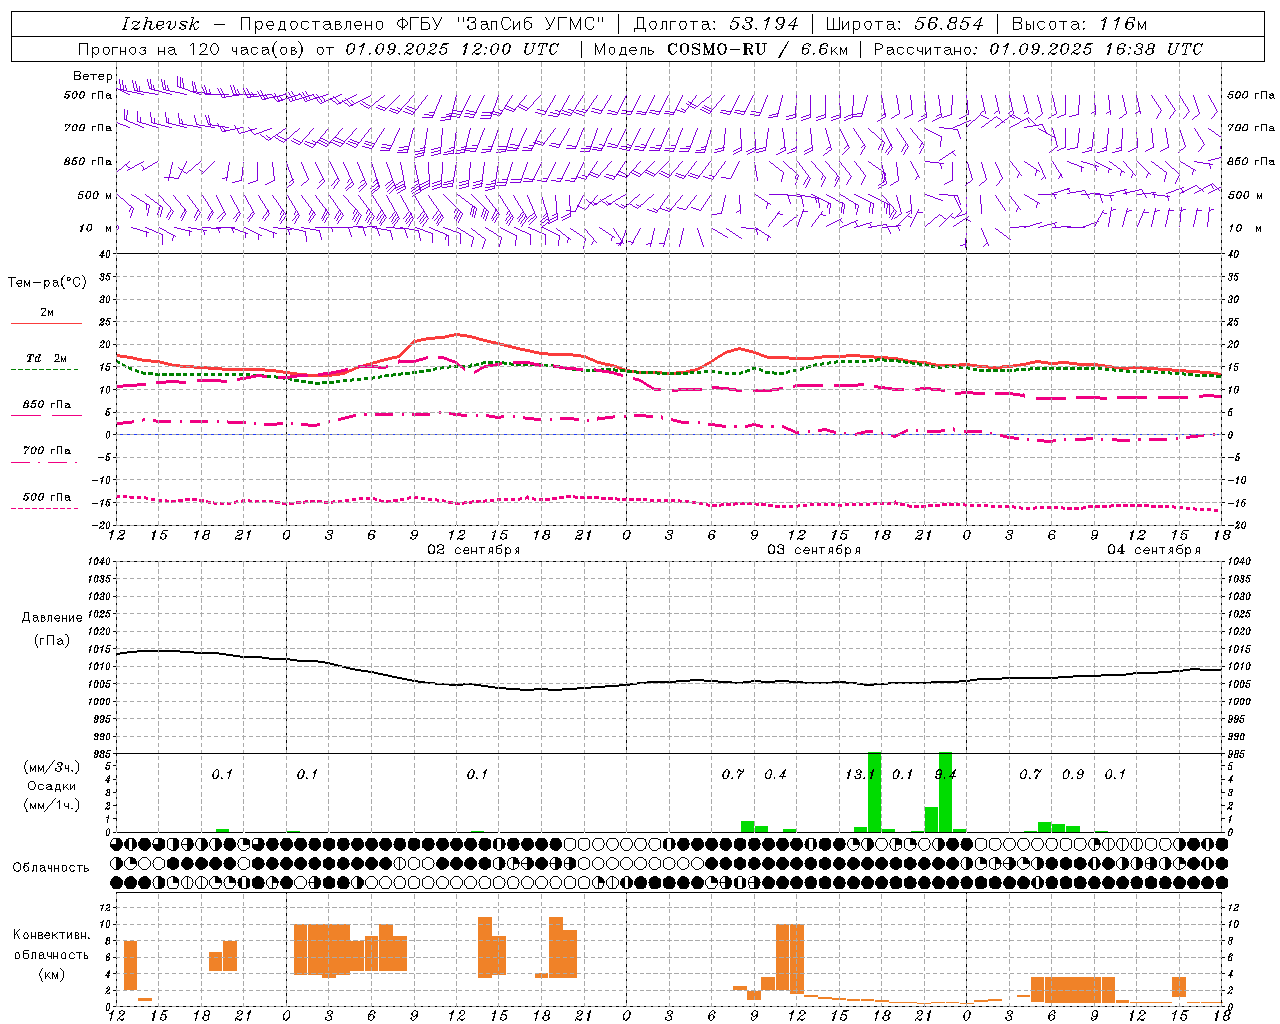
Task: Click the 'Осадки' precipitation label
Action: tap(52, 786)
